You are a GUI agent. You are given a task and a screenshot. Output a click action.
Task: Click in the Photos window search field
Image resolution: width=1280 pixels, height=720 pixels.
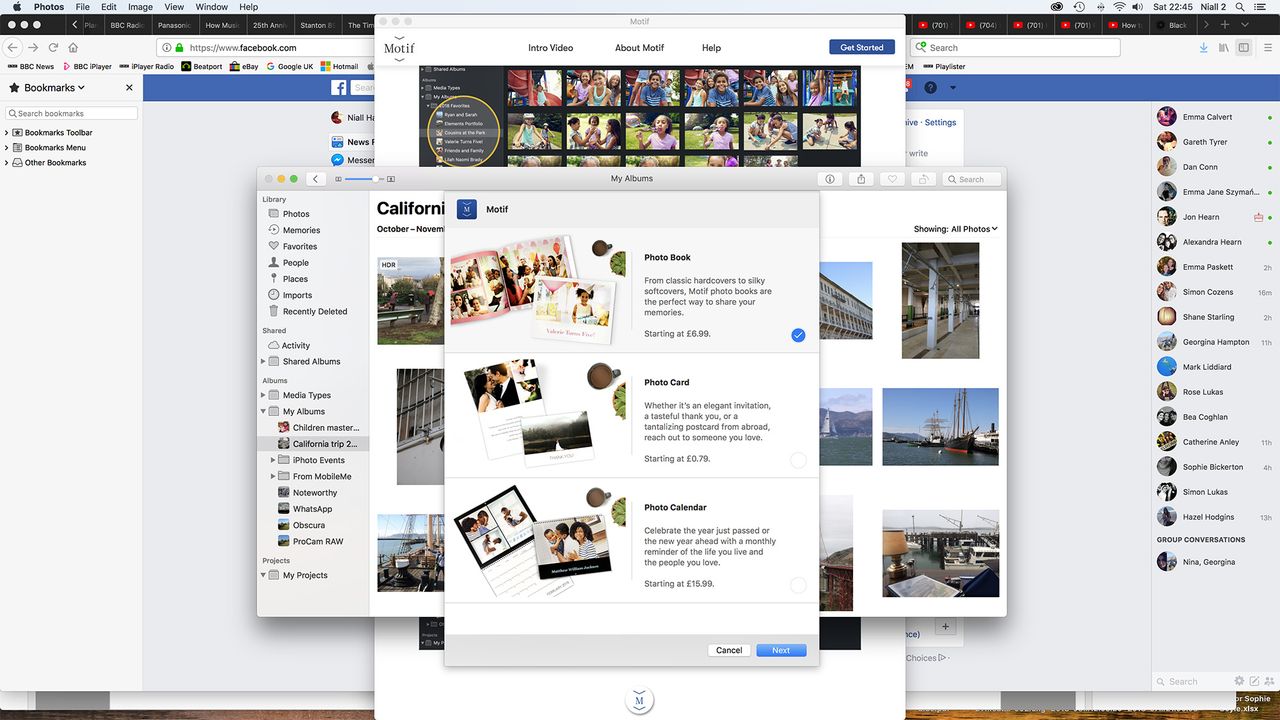(x=971, y=179)
